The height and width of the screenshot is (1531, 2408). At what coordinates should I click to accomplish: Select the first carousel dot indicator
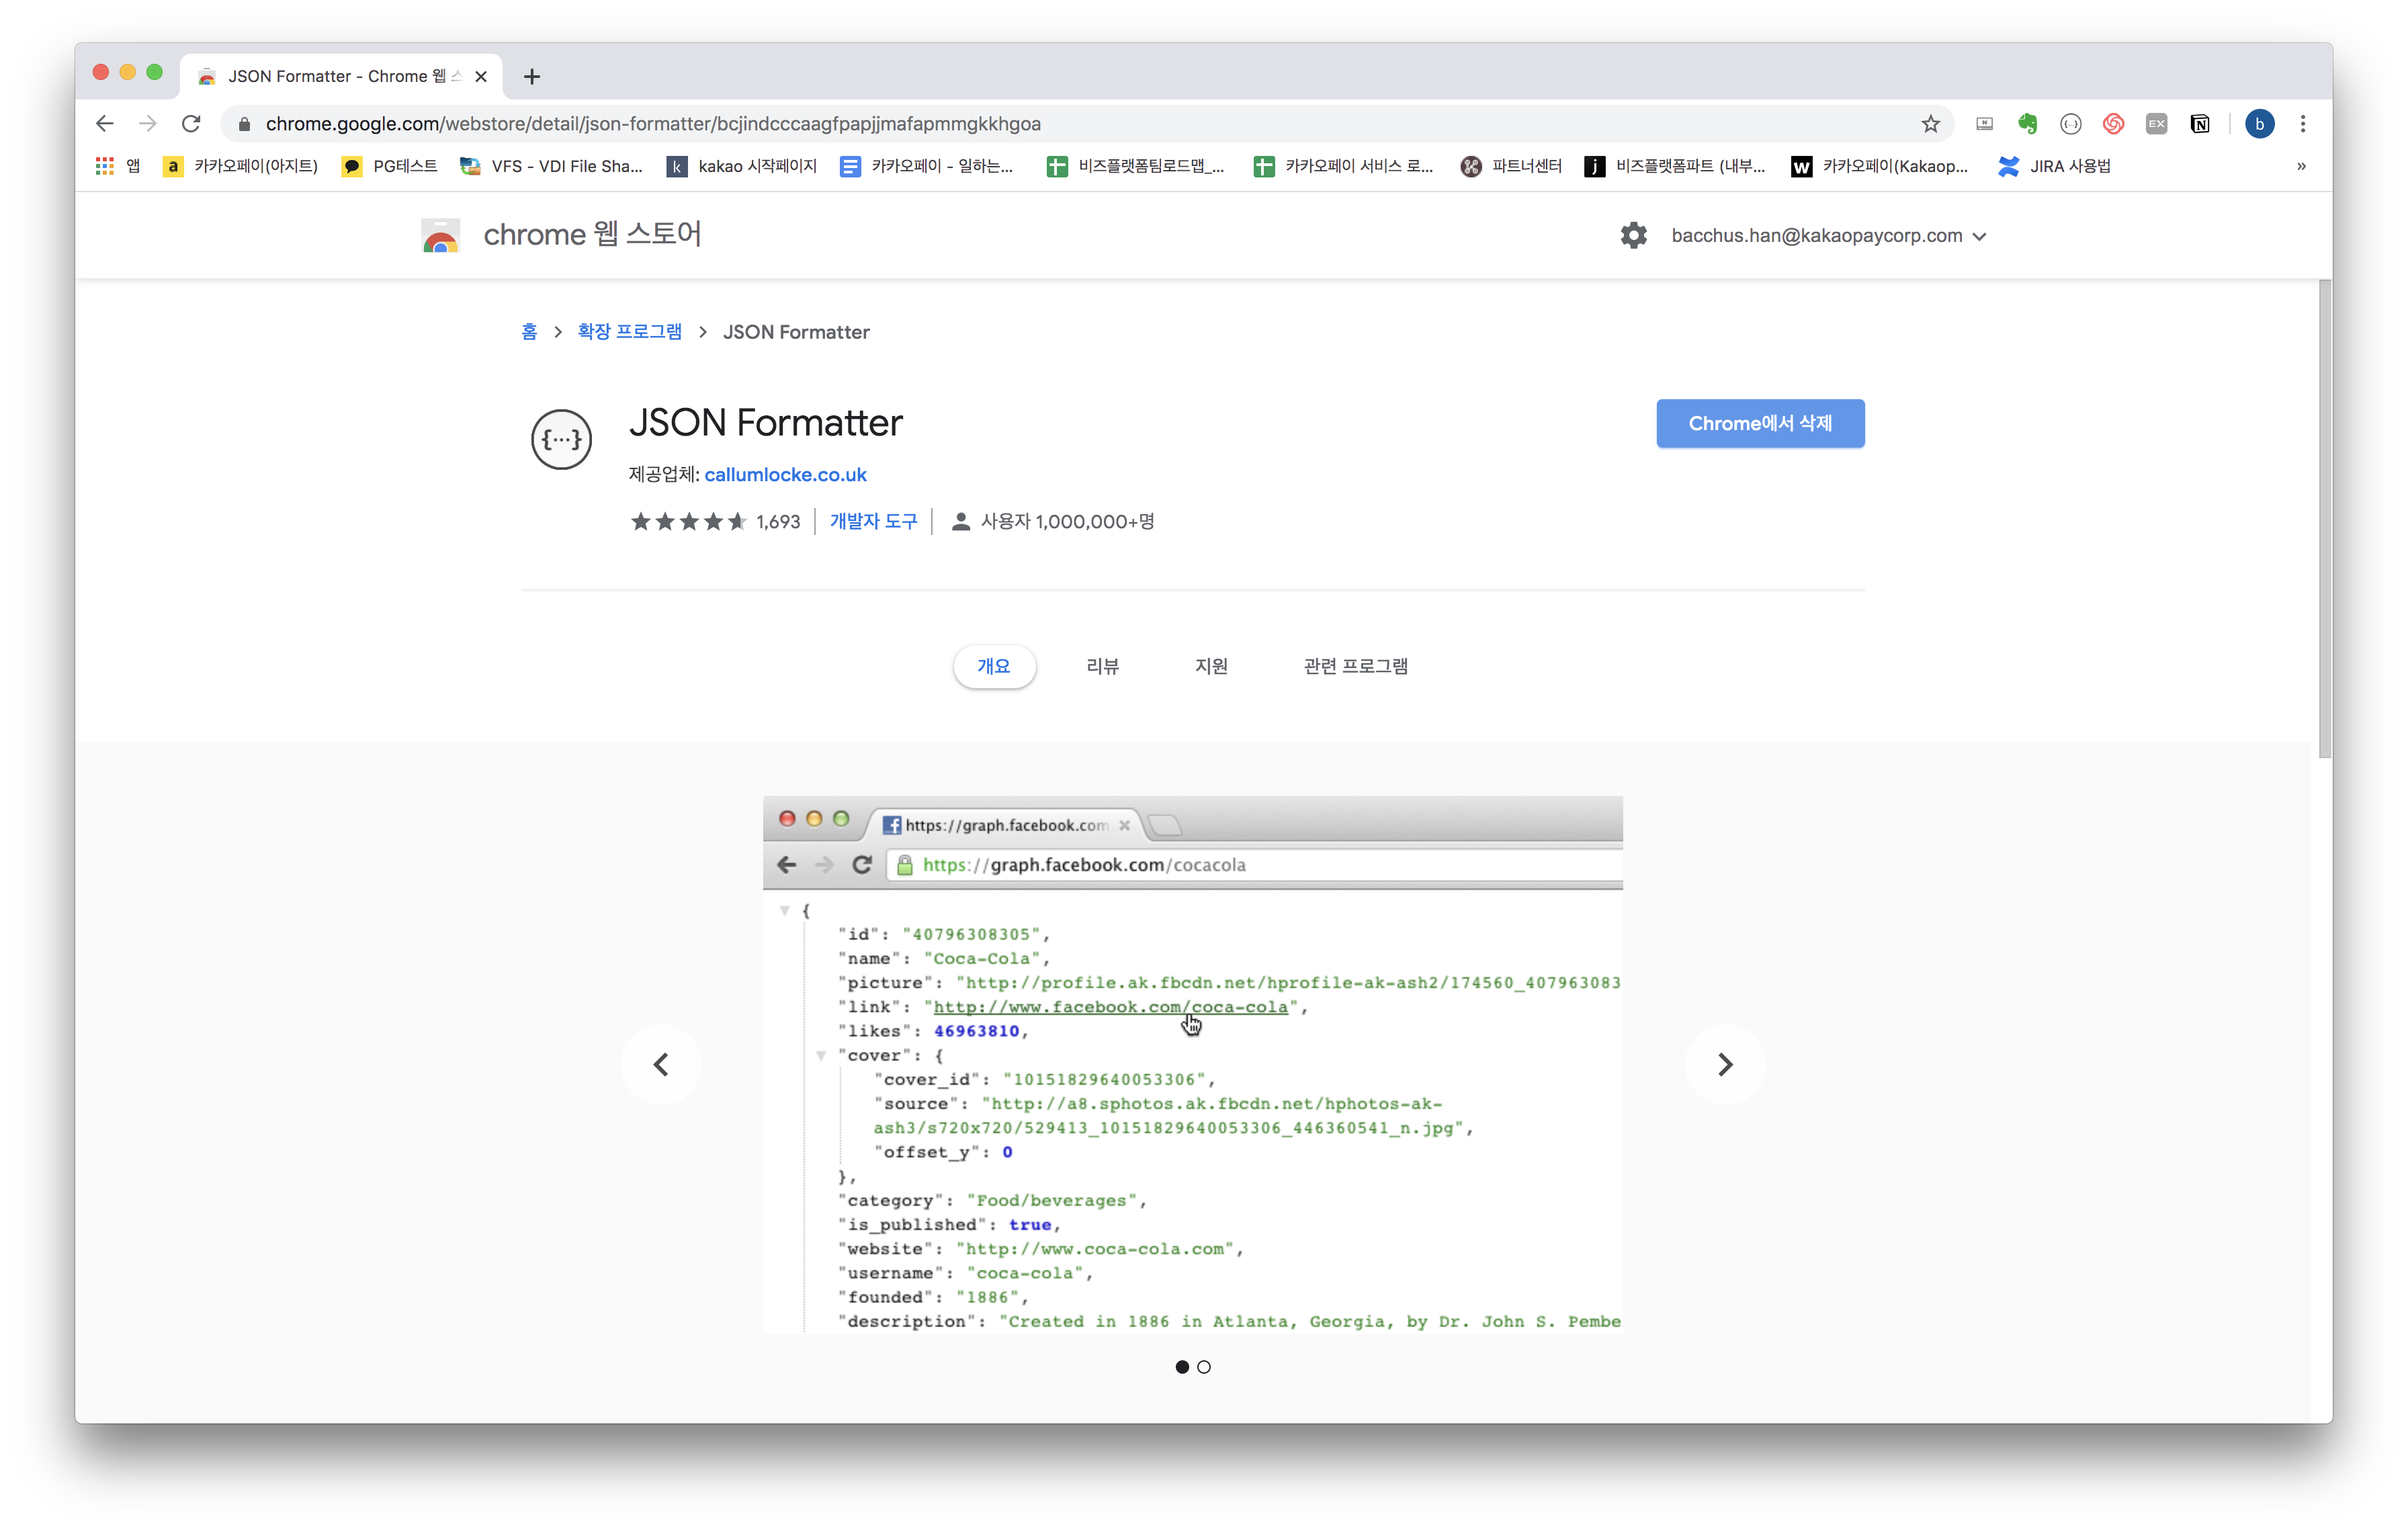tap(1182, 1367)
